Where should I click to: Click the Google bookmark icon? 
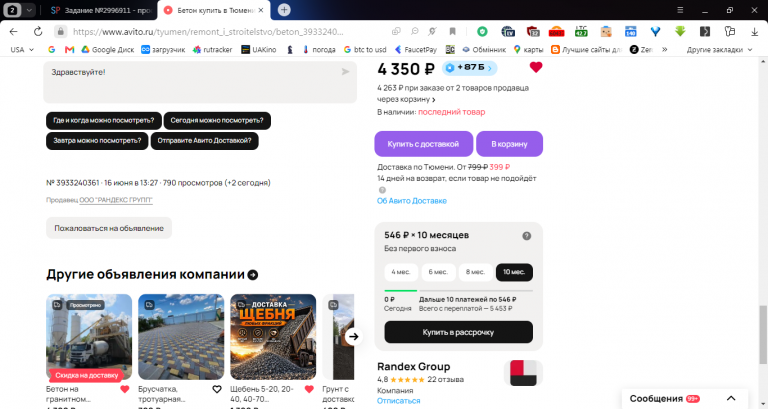pos(51,49)
